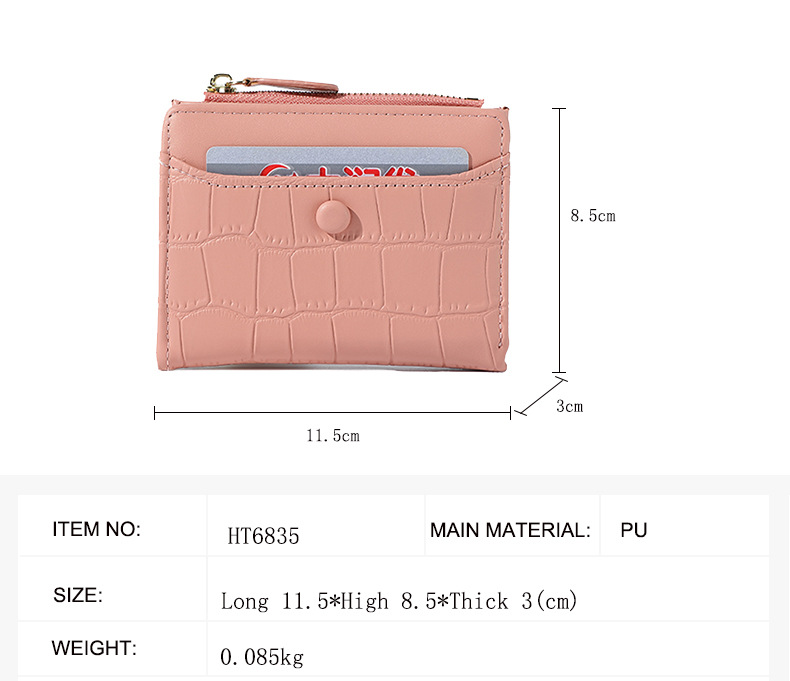This screenshot has width=790, height=681.
Task: Click the round snap button on wallet
Action: 333,217
